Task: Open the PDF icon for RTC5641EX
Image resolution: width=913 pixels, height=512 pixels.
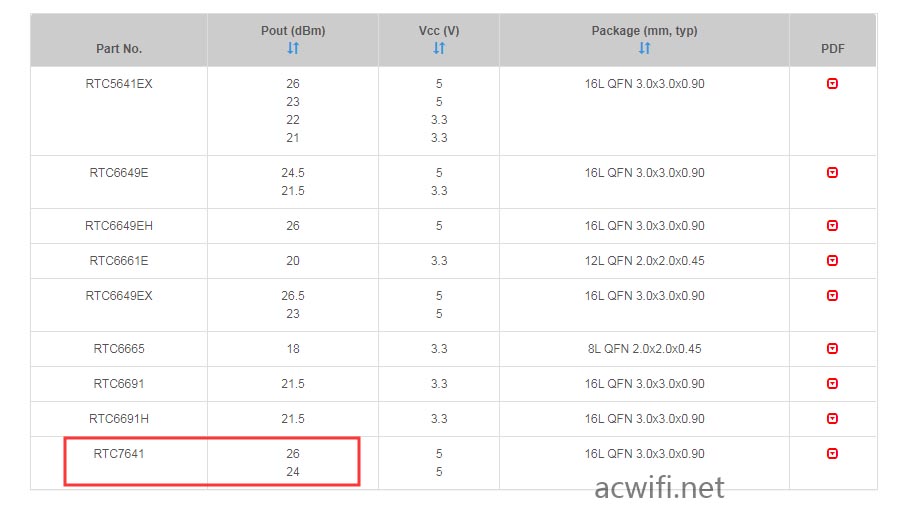Action: pos(832,84)
